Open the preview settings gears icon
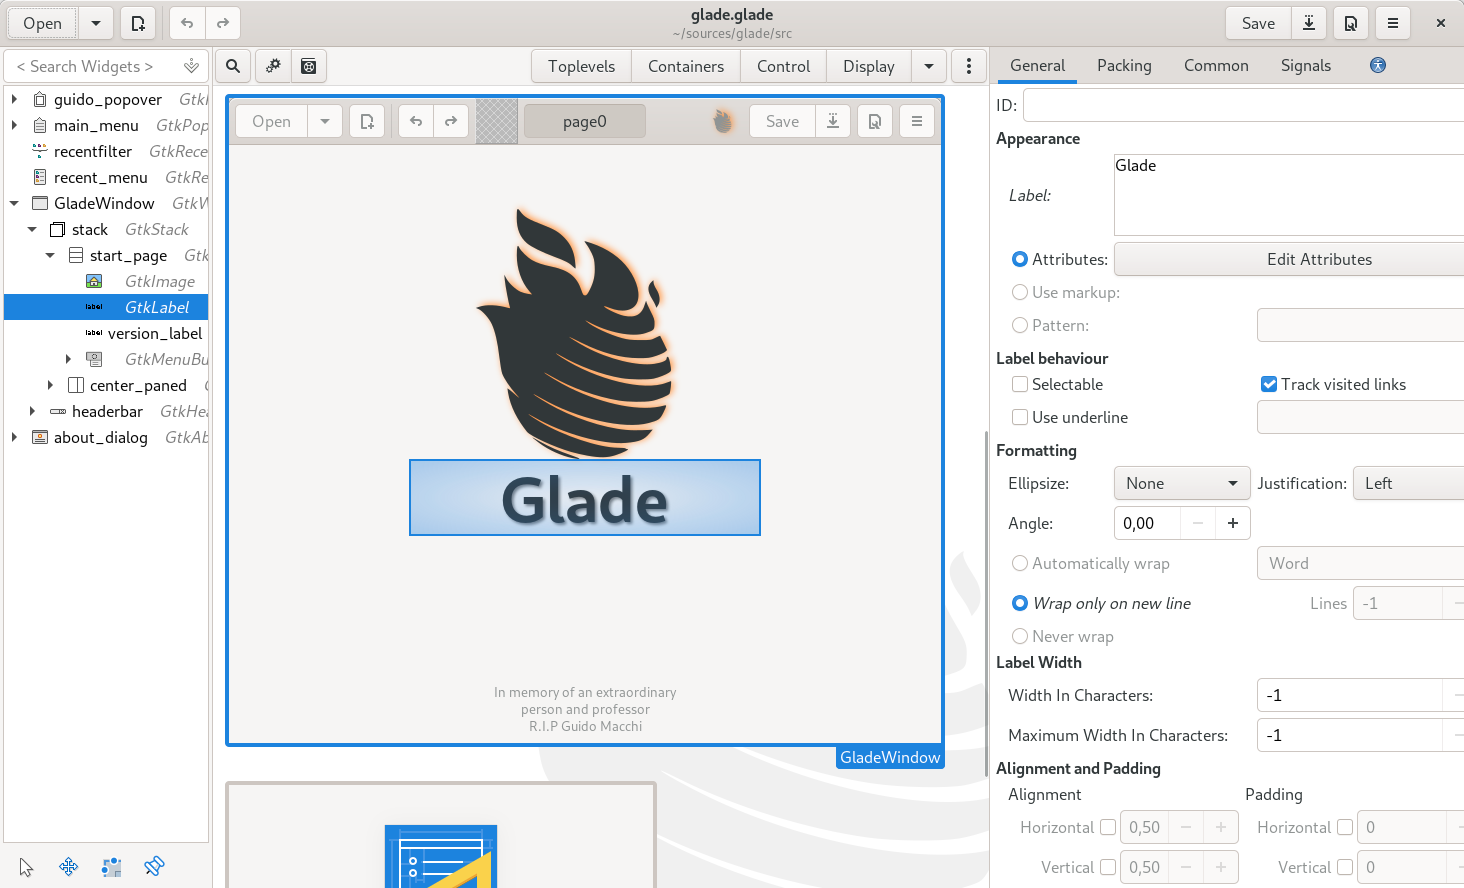 tap(273, 66)
